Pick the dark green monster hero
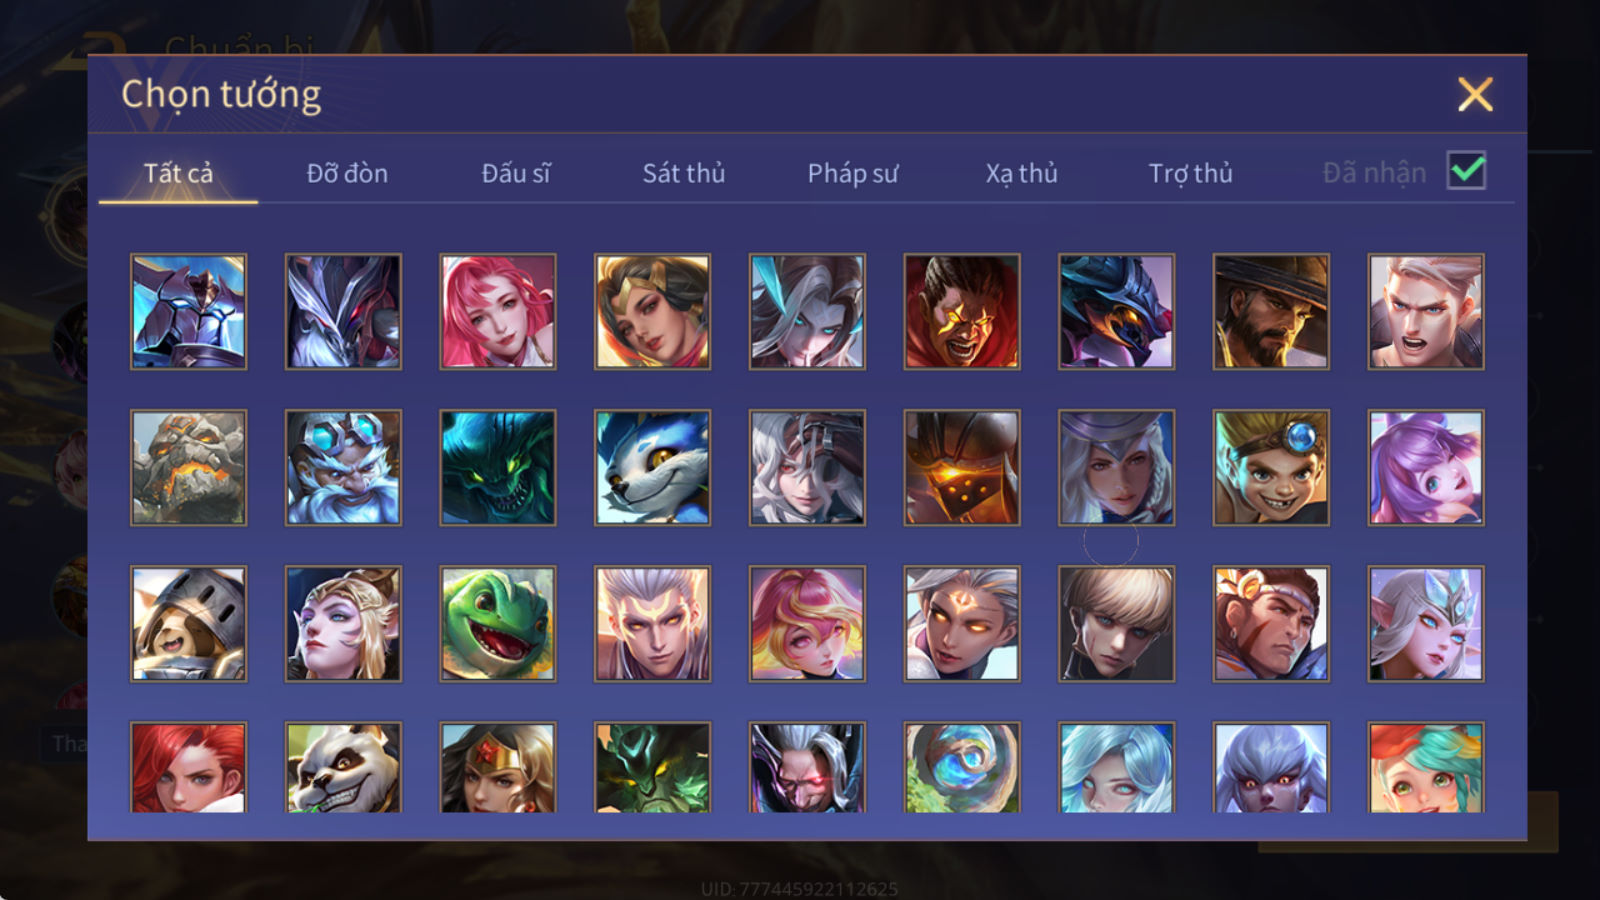Screen dimensions: 1600x900 pyautogui.click(x=498, y=467)
